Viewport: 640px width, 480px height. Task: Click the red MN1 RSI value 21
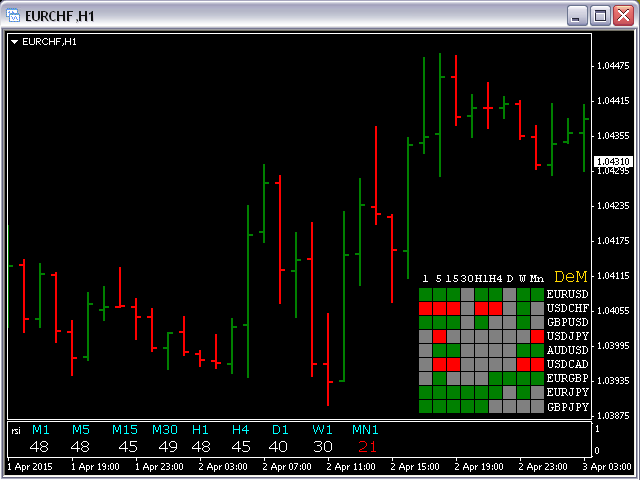367,447
